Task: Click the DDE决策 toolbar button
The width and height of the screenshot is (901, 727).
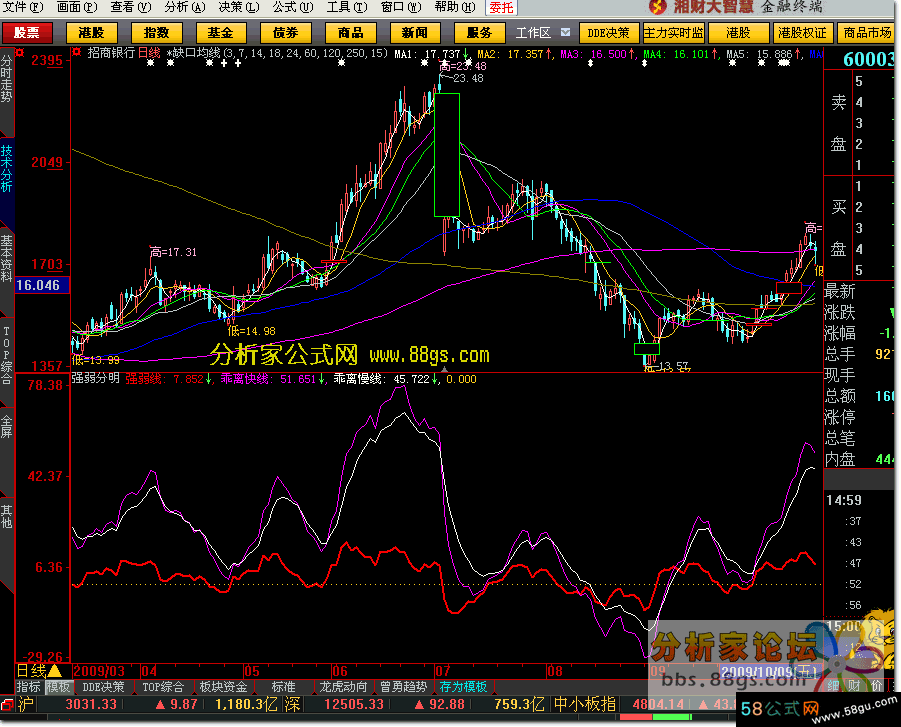Action: pos(609,33)
